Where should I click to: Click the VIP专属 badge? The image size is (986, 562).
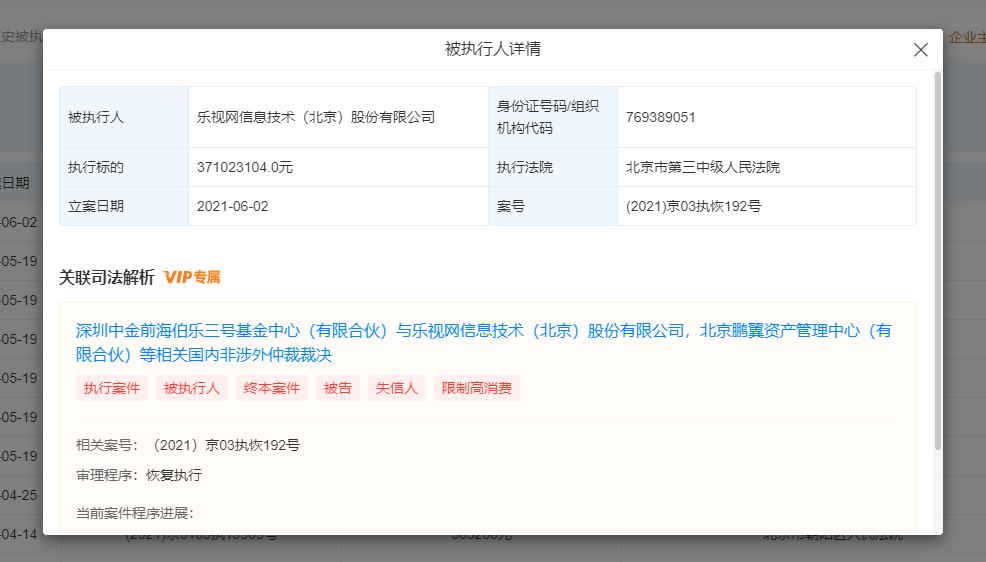pyautogui.click(x=192, y=277)
